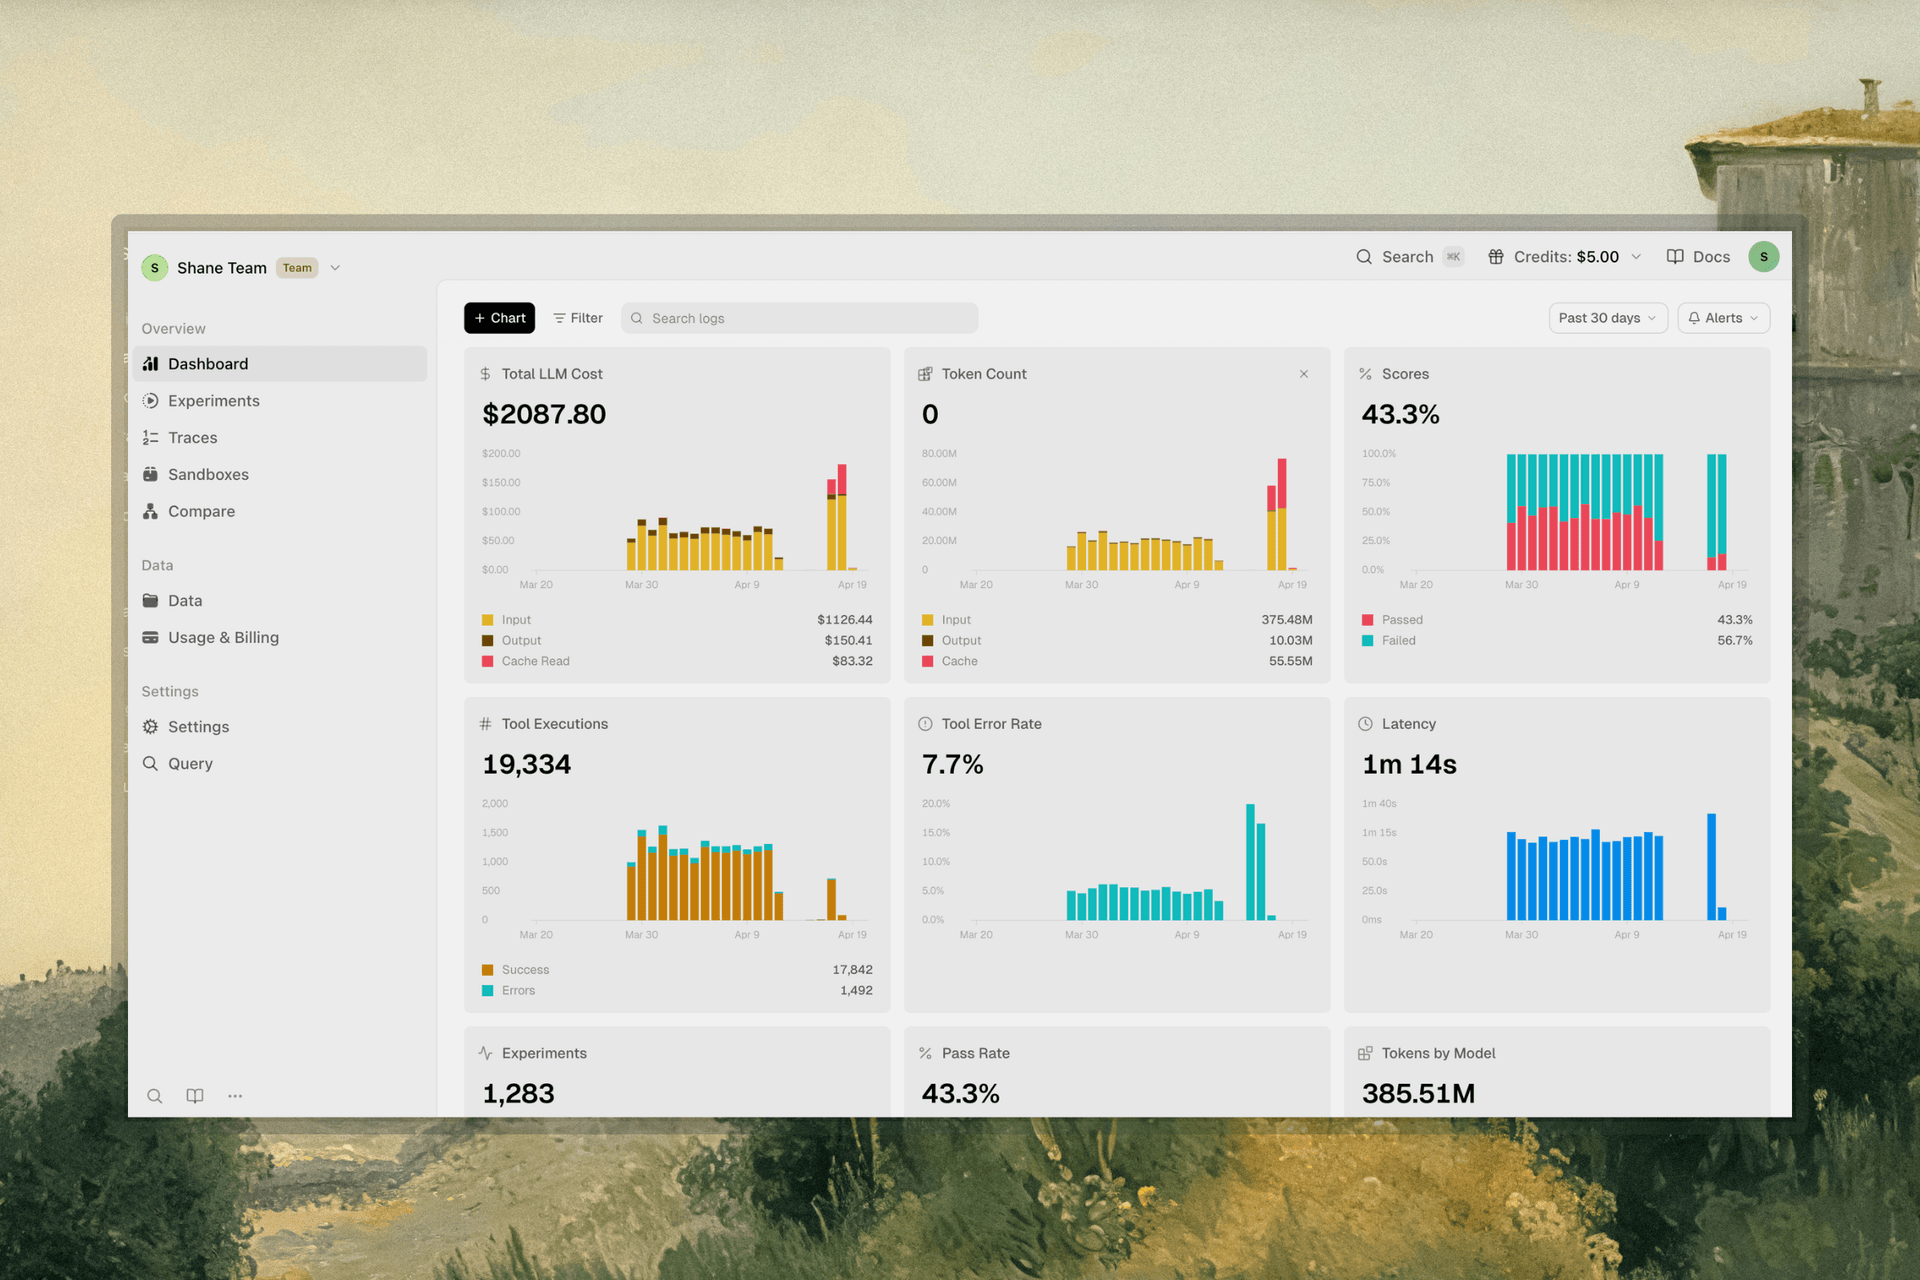Image resolution: width=1920 pixels, height=1280 pixels.
Task: Expand the Shane Team chevron
Action: click(335, 267)
